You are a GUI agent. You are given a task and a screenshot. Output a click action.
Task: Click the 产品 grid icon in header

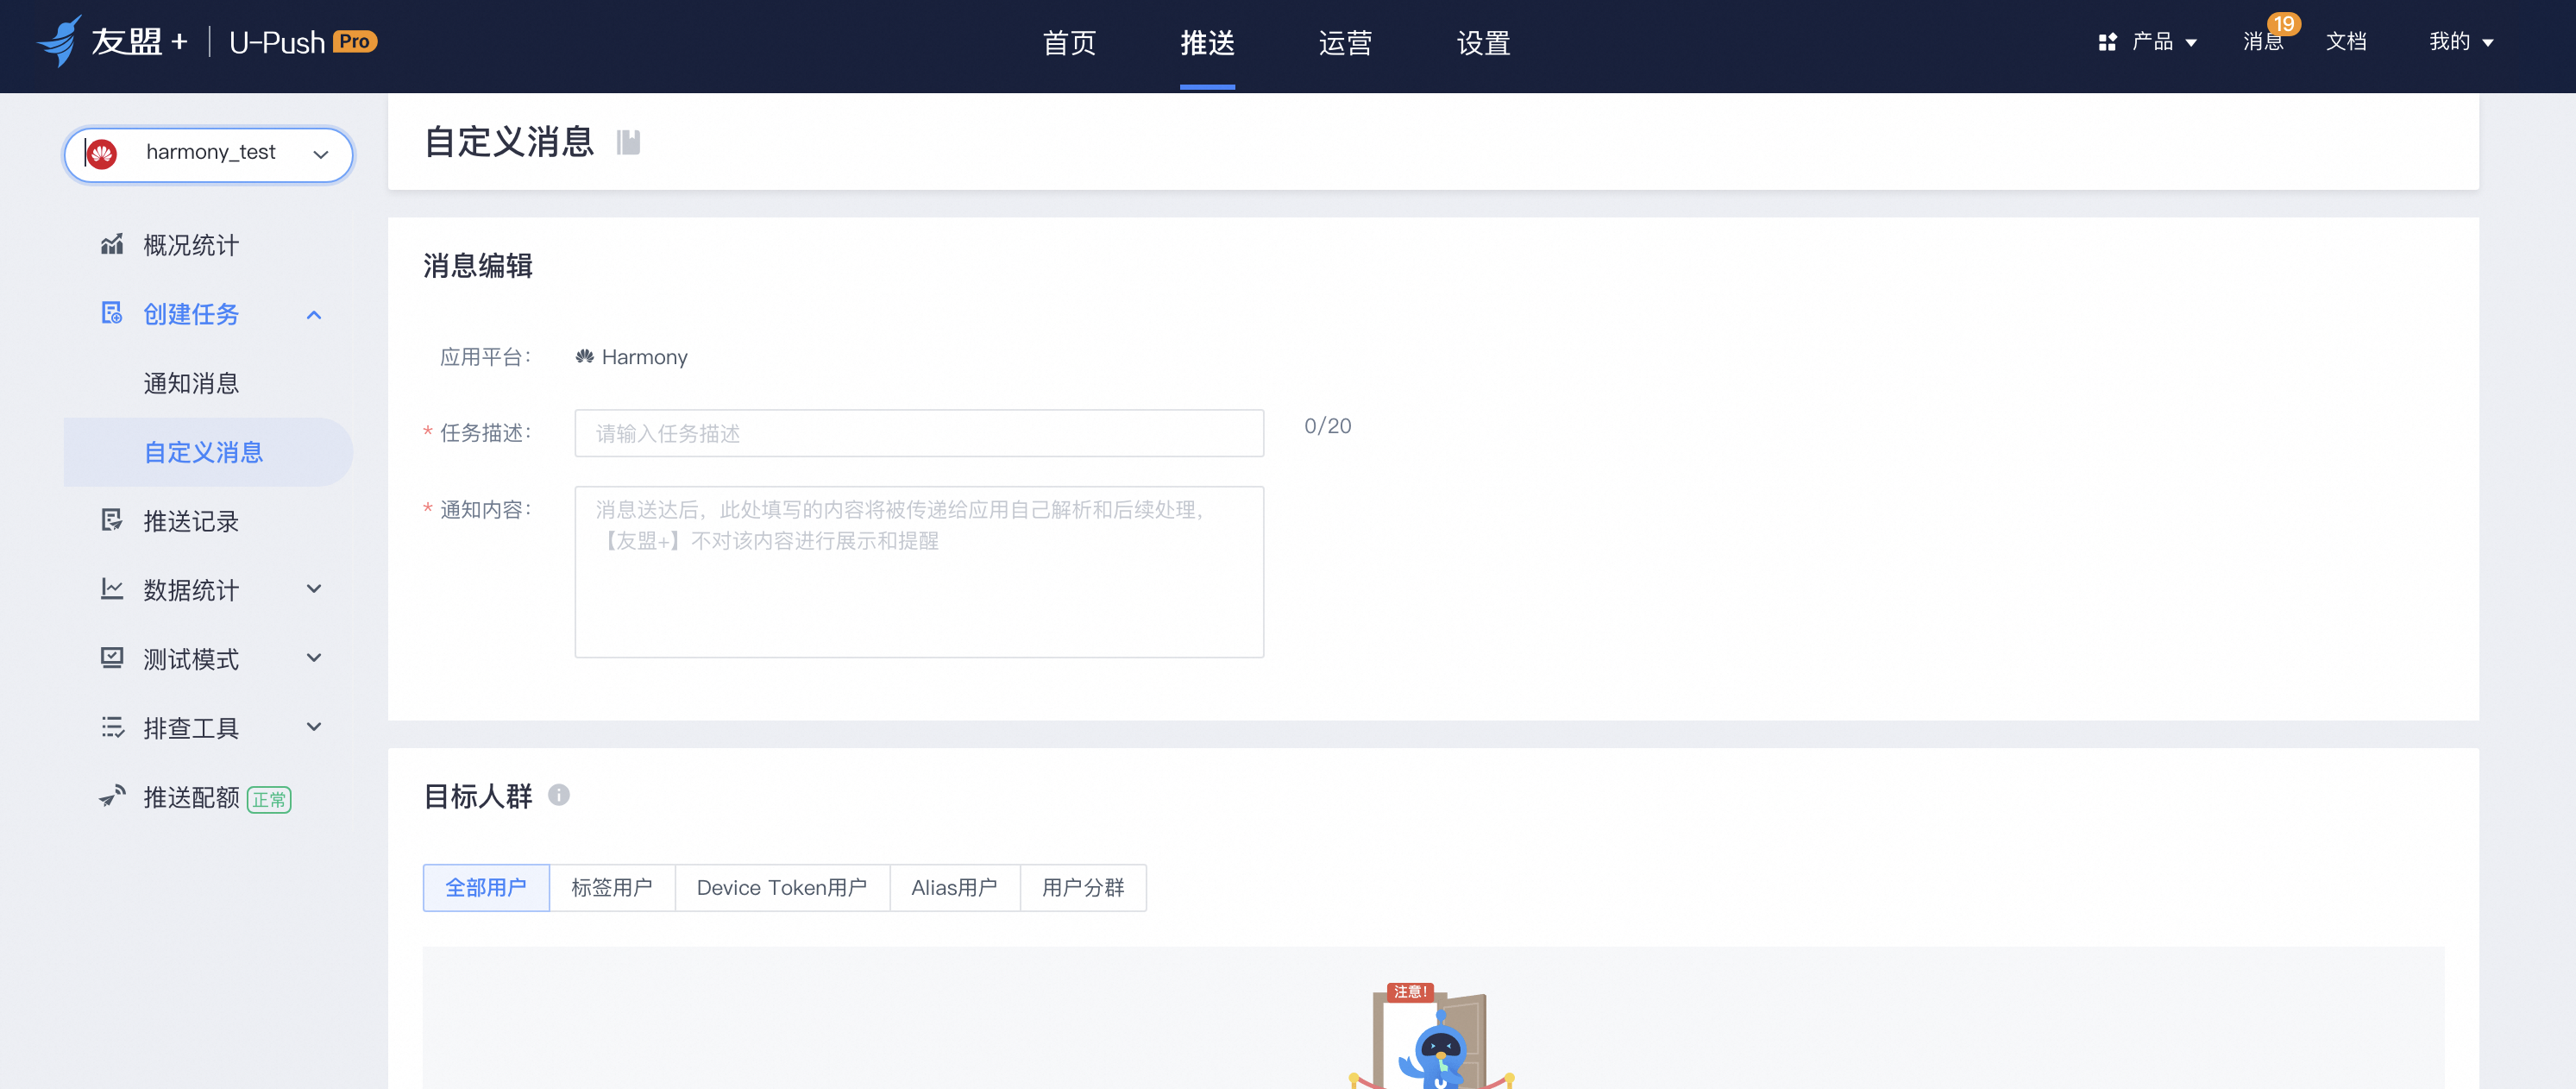[2108, 42]
